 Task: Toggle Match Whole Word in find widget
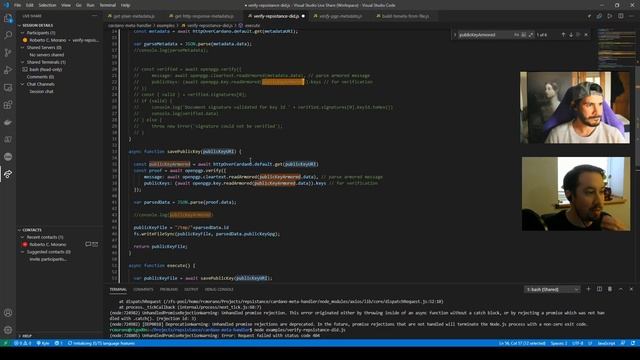[x=524, y=35]
